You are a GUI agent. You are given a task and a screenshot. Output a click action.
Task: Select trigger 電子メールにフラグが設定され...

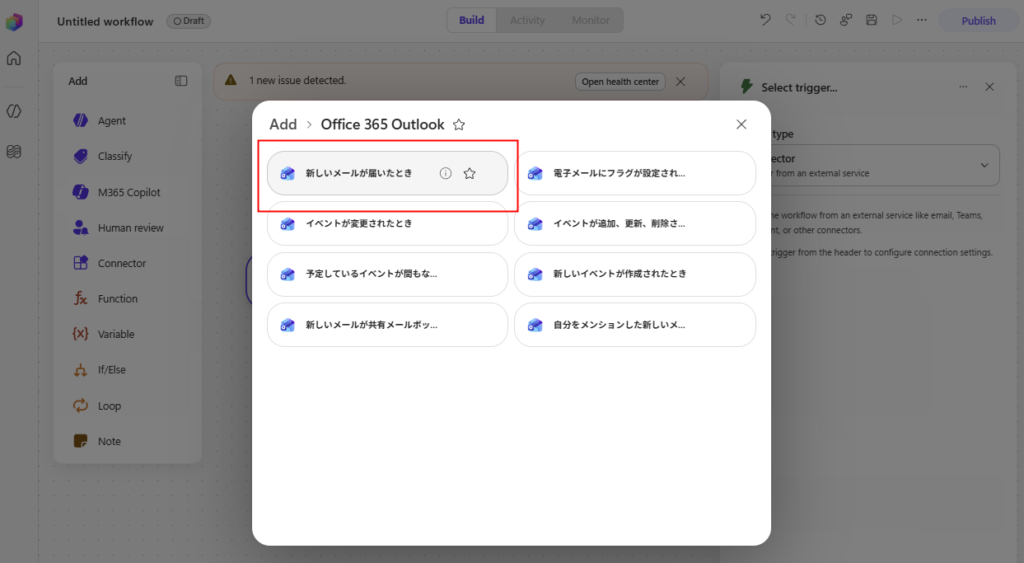click(x=635, y=173)
